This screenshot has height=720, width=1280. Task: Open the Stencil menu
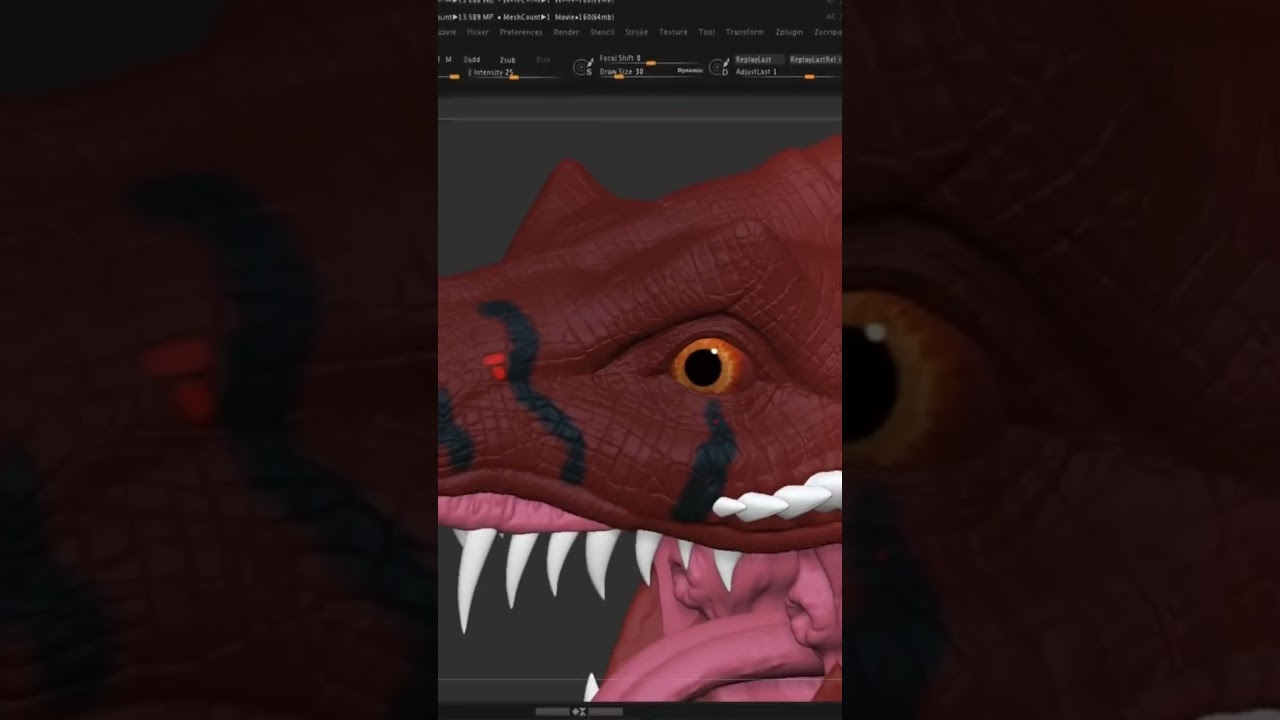click(602, 32)
